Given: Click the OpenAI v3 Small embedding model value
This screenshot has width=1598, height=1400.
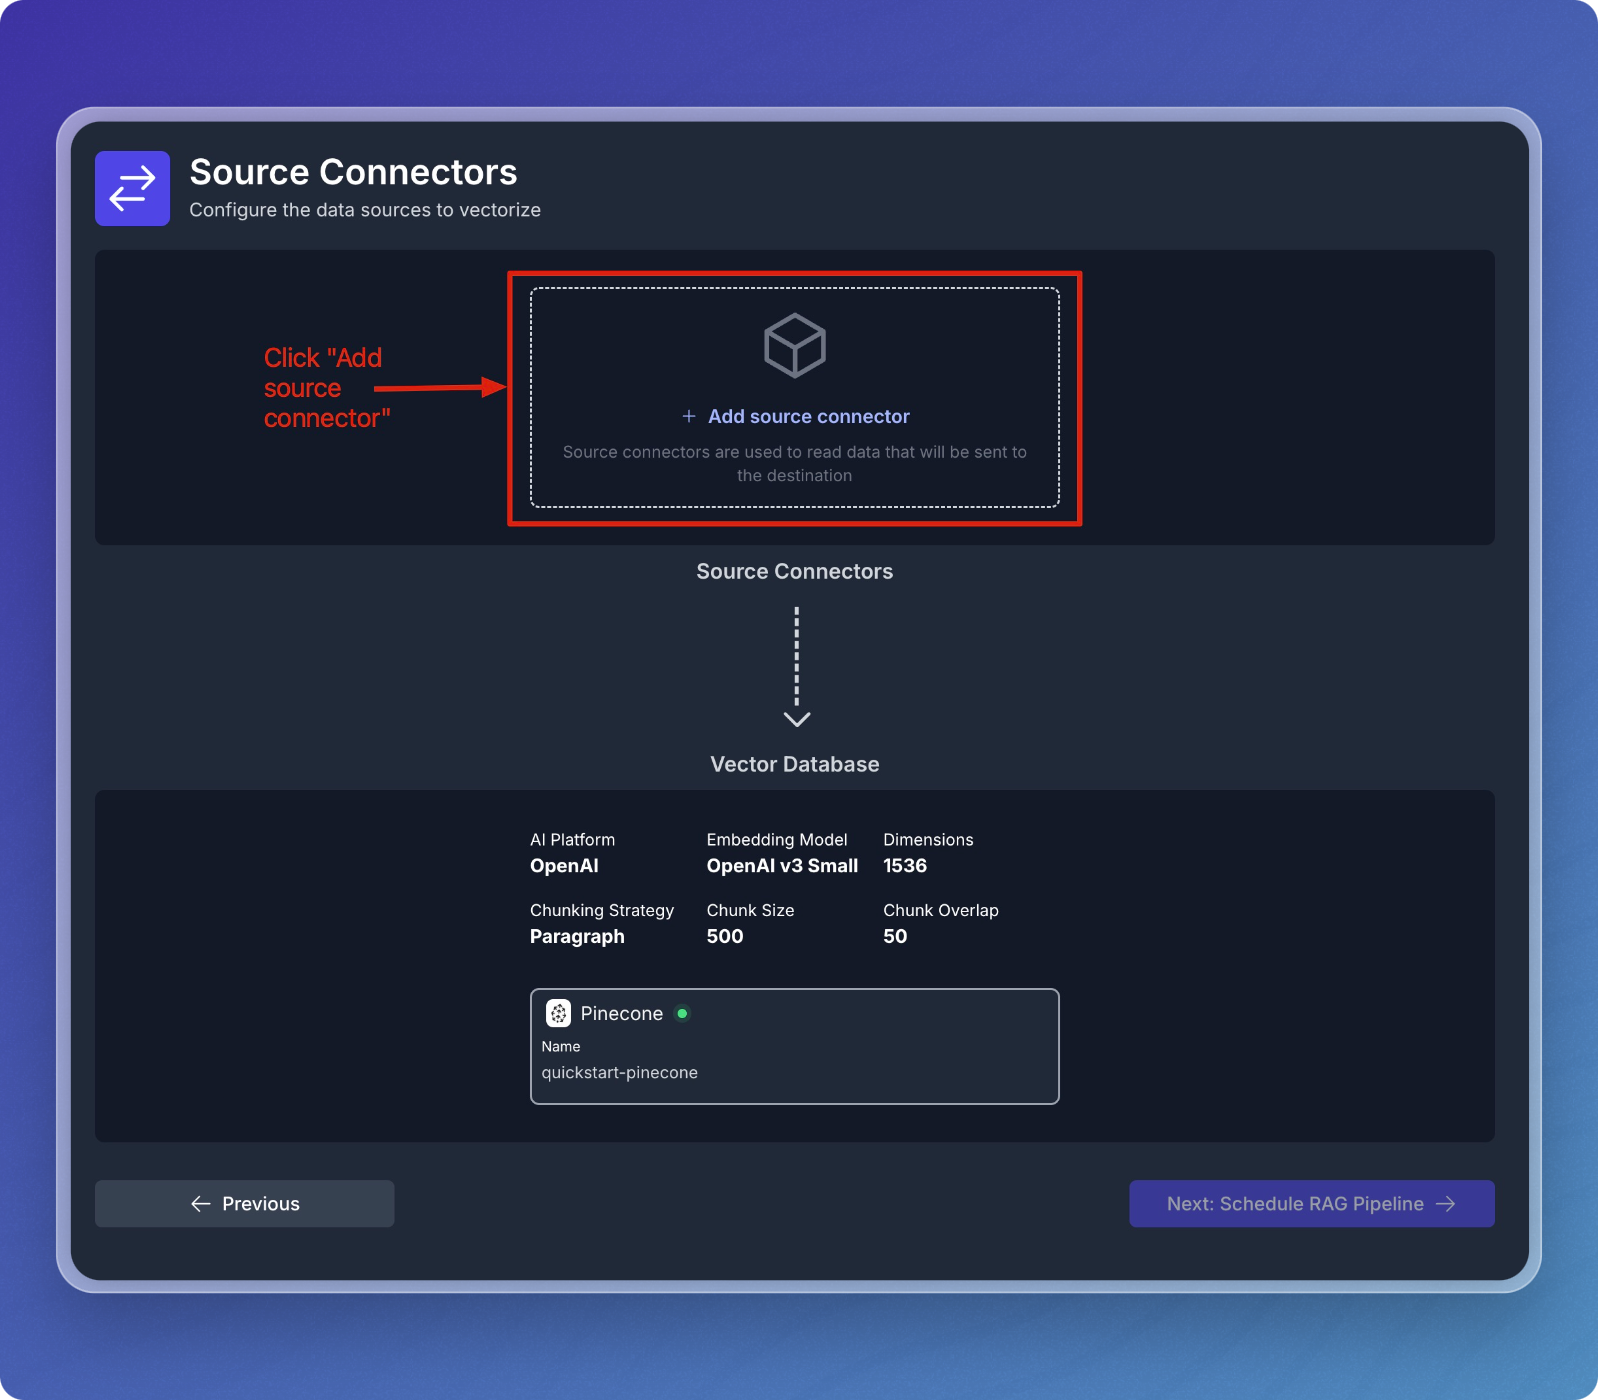Looking at the screenshot, I should pos(782,866).
